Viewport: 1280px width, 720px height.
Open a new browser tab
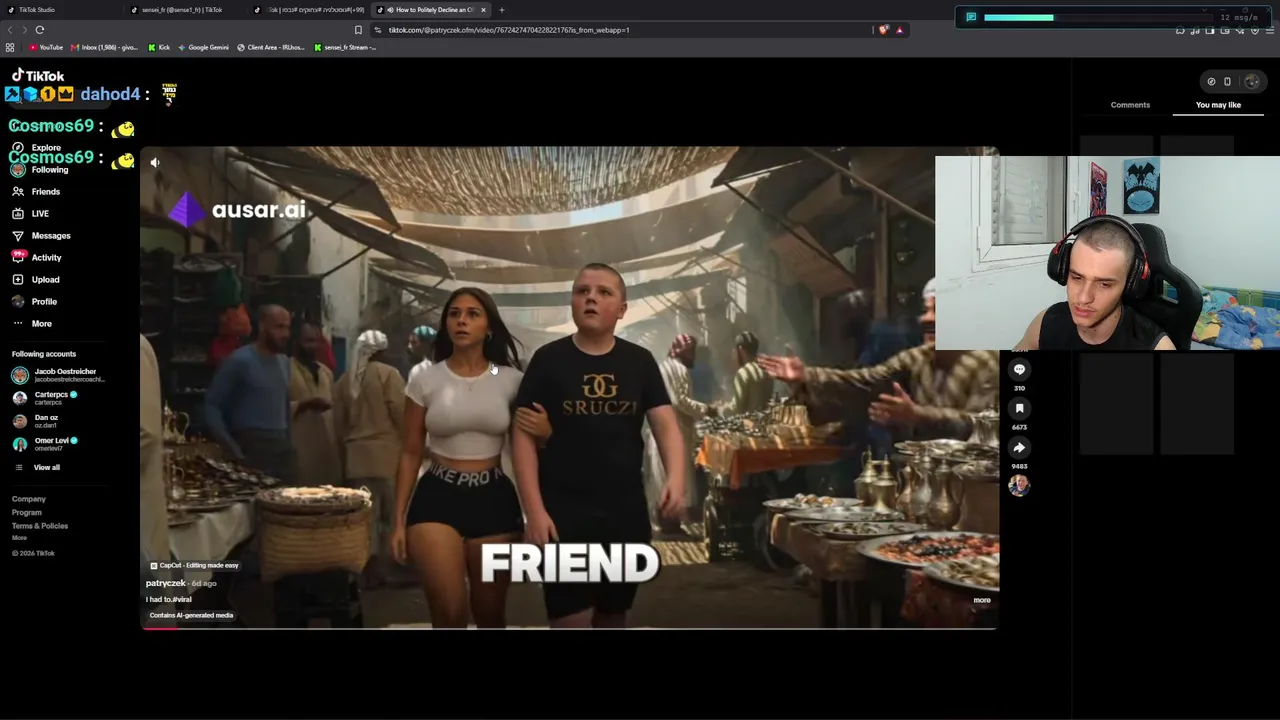click(x=502, y=10)
